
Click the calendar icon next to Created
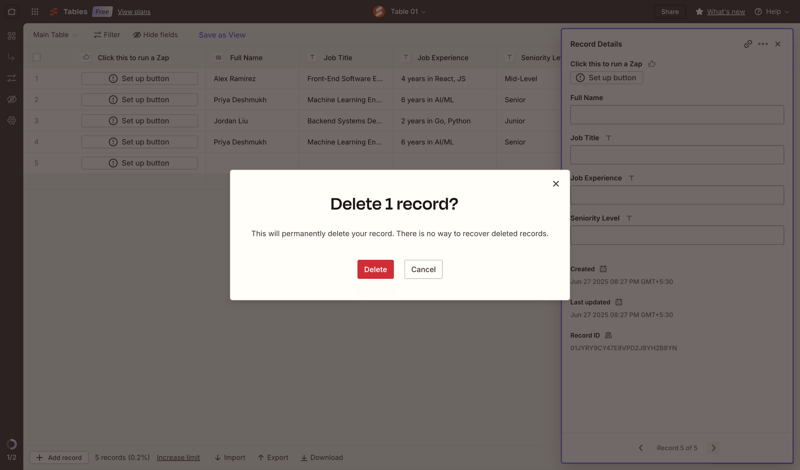point(603,269)
